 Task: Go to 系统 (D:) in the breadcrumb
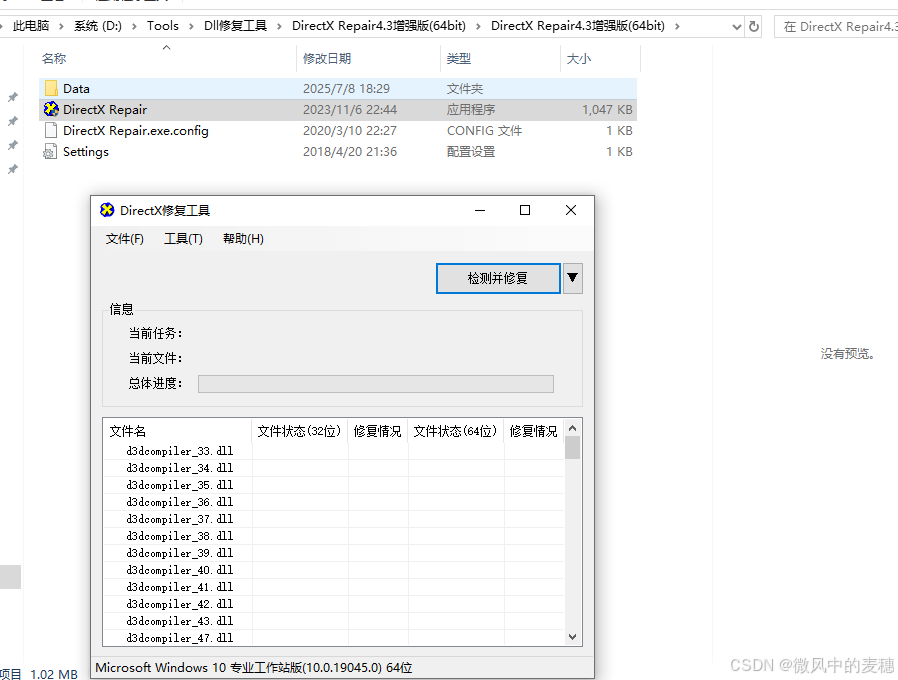98,26
